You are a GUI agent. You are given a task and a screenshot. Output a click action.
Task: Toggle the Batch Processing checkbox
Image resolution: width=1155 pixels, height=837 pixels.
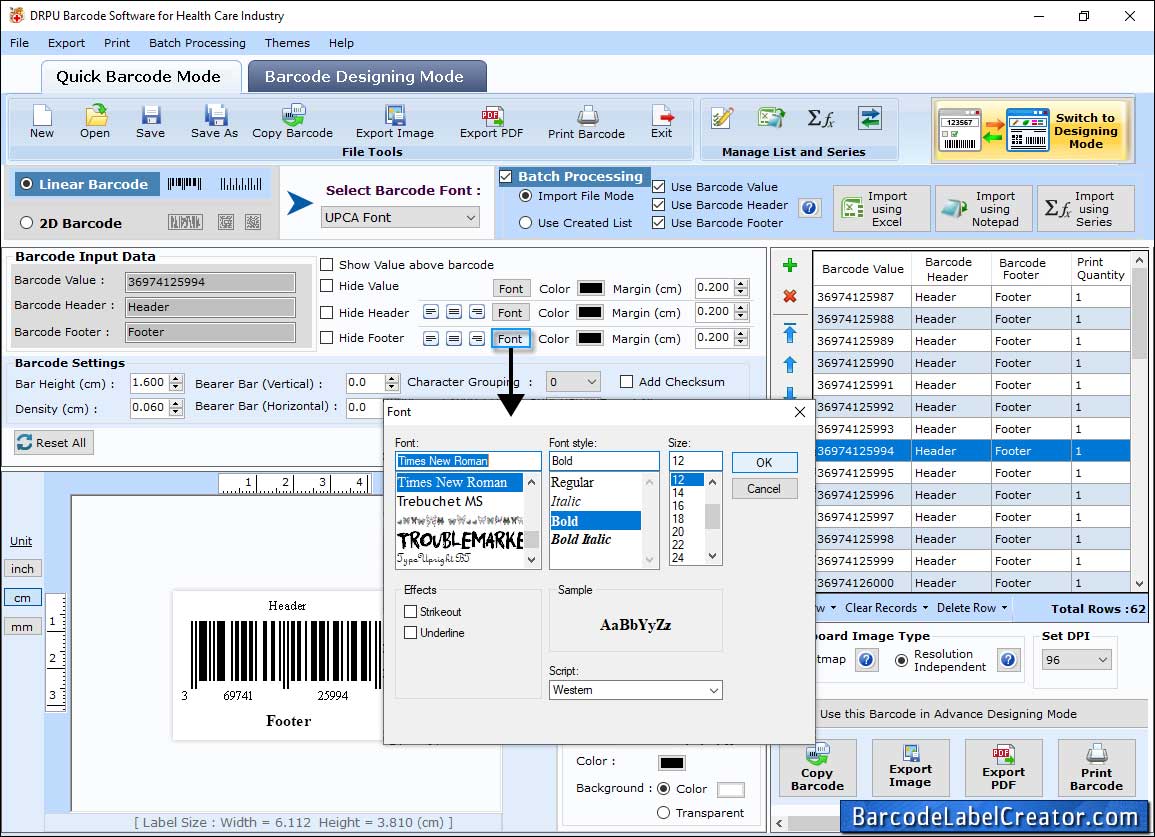[x=505, y=176]
